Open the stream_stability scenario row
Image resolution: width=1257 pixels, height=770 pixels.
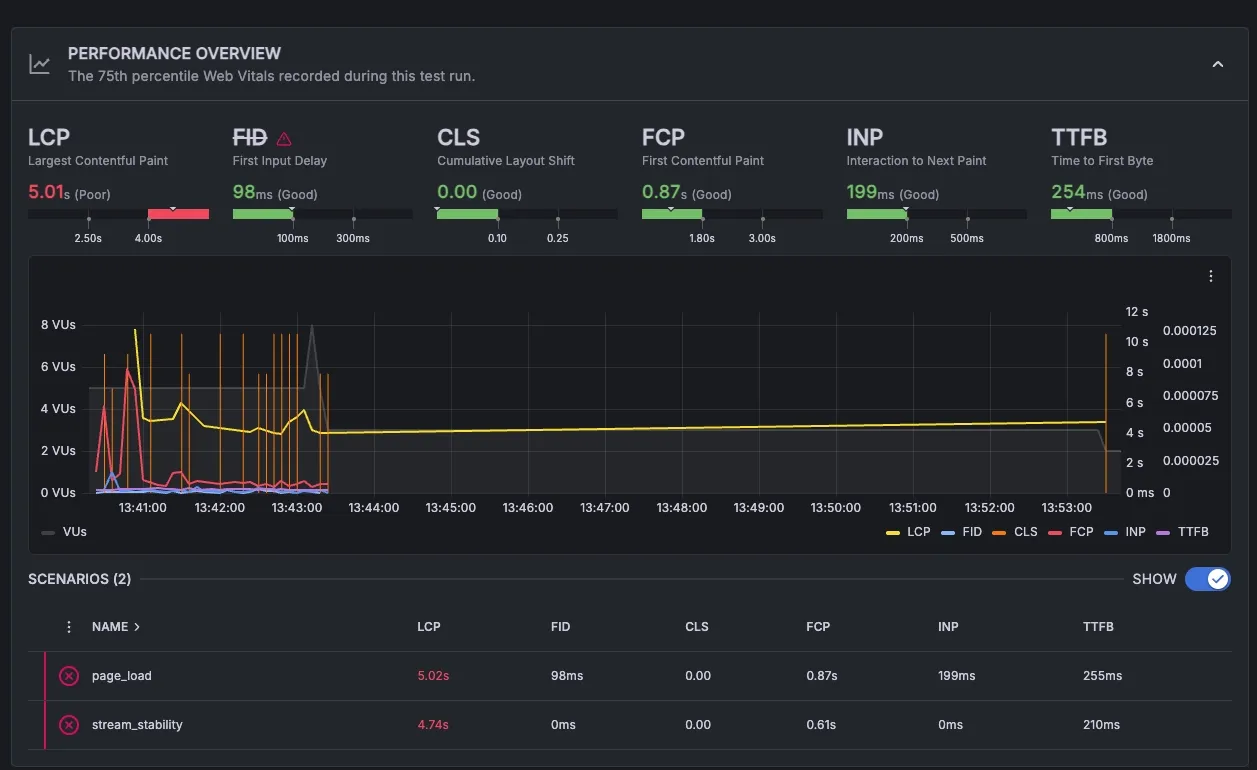click(137, 725)
